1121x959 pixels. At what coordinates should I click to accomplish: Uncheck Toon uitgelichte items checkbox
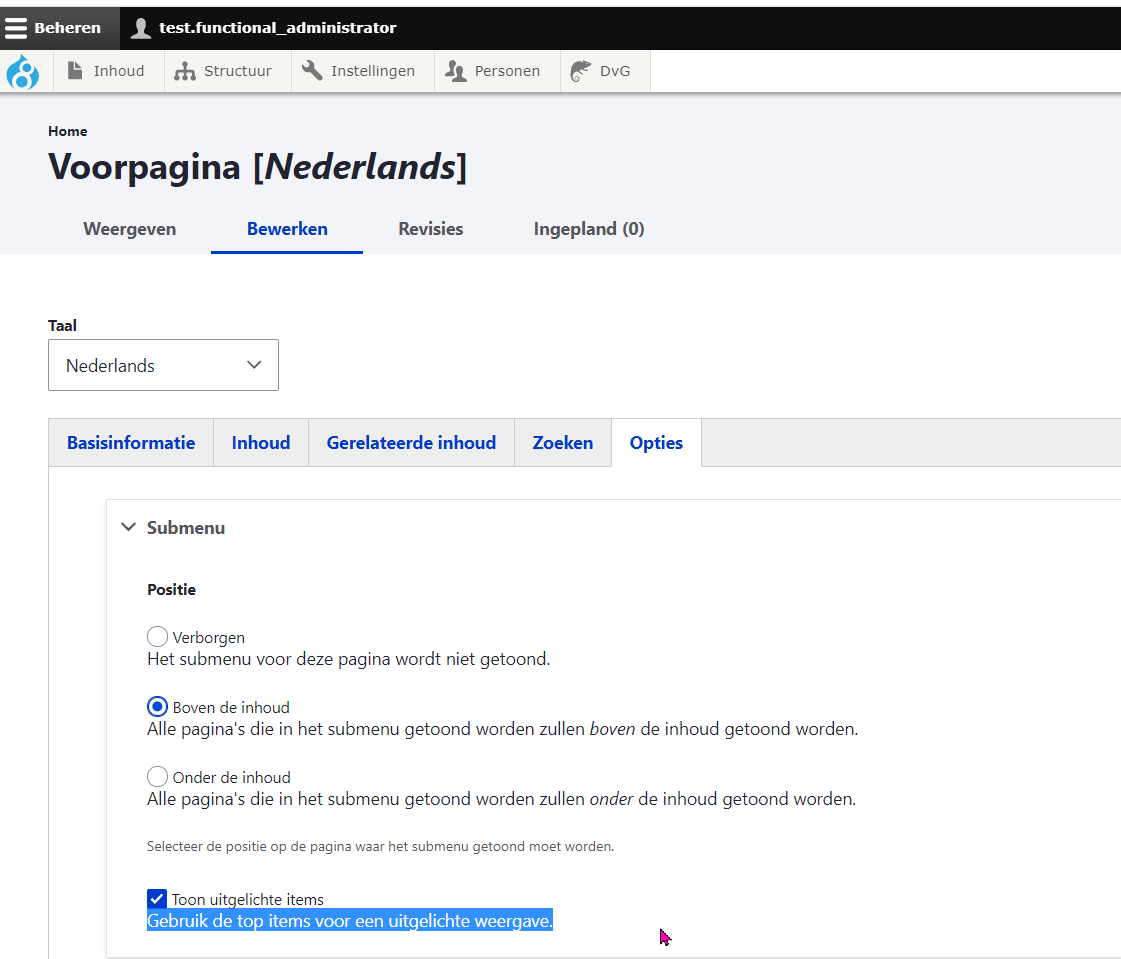click(x=157, y=899)
